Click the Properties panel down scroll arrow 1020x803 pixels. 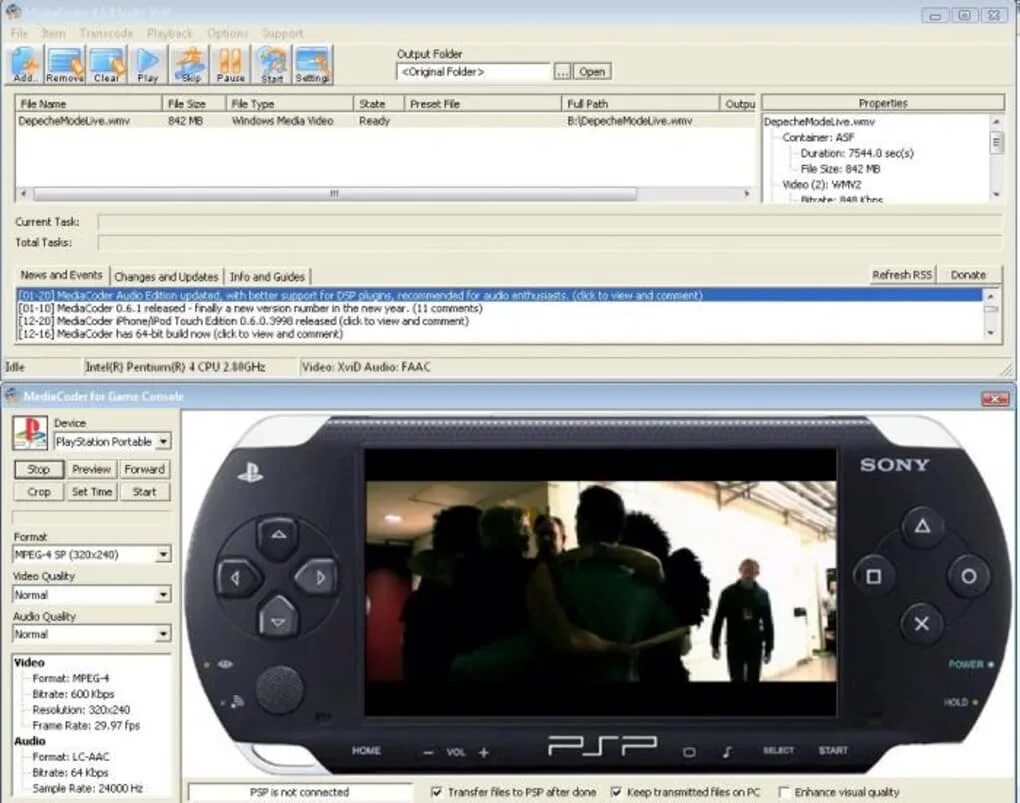(x=996, y=195)
